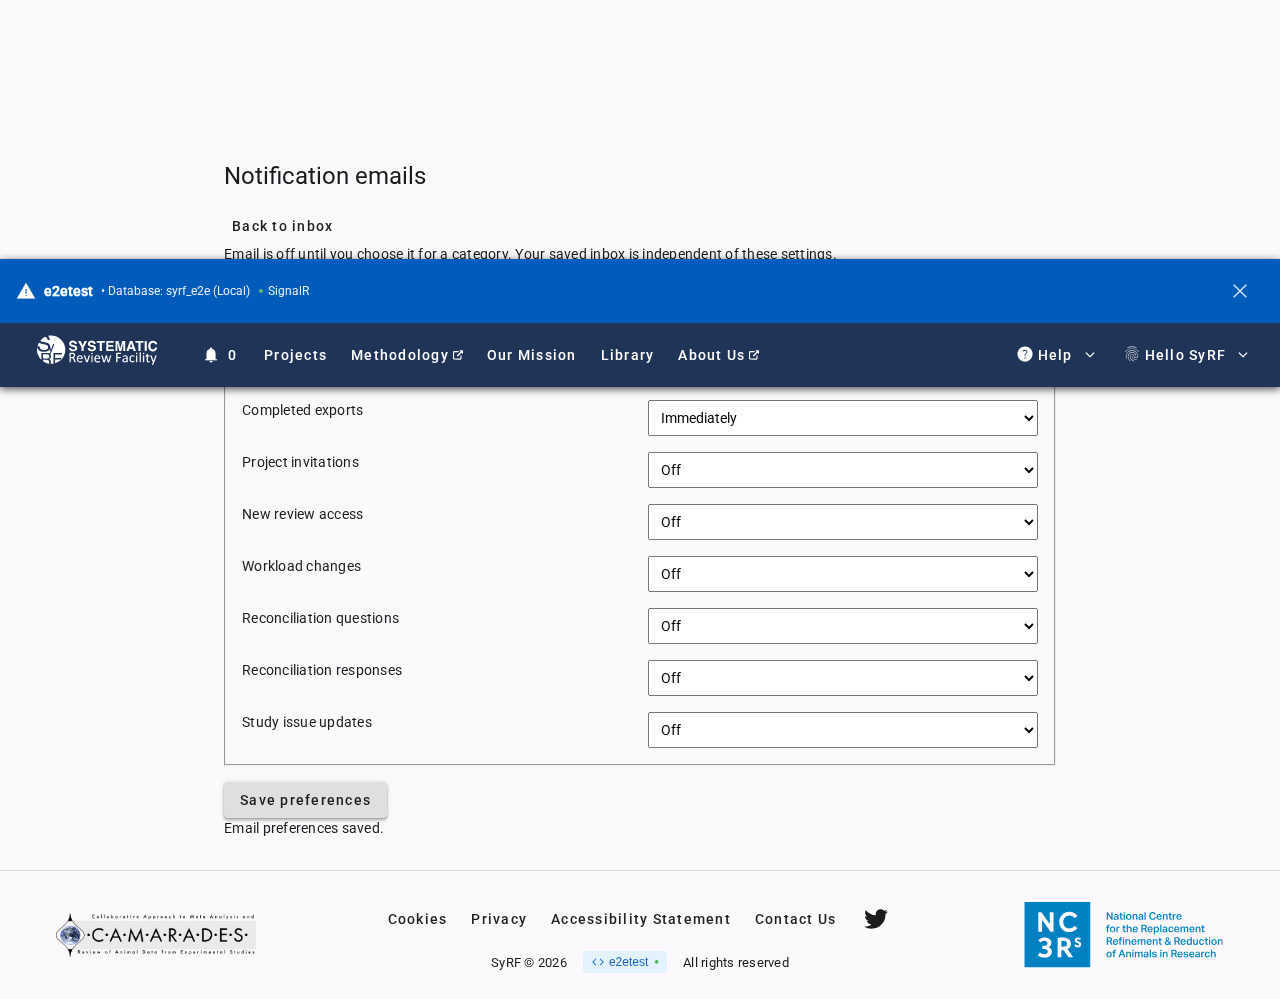
Task: Expand the Hello SyRF menu chevron
Action: (x=1243, y=355)
